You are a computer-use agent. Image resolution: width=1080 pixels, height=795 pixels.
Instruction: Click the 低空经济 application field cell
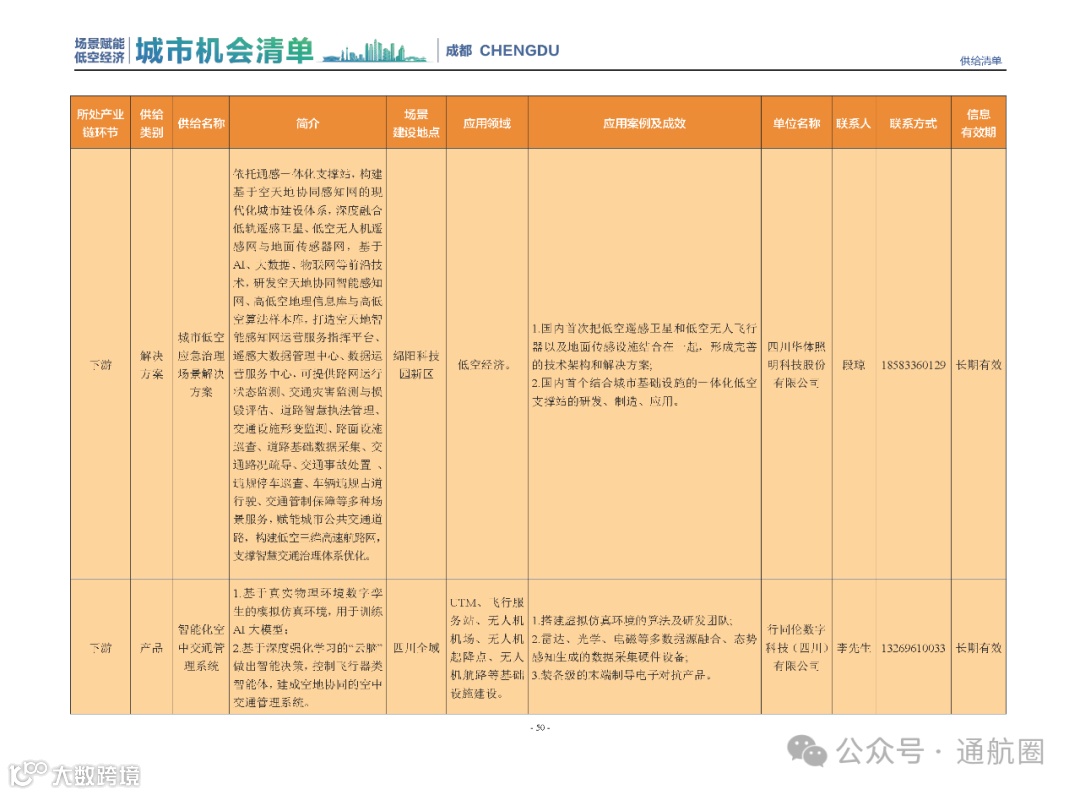pos(485,364)
